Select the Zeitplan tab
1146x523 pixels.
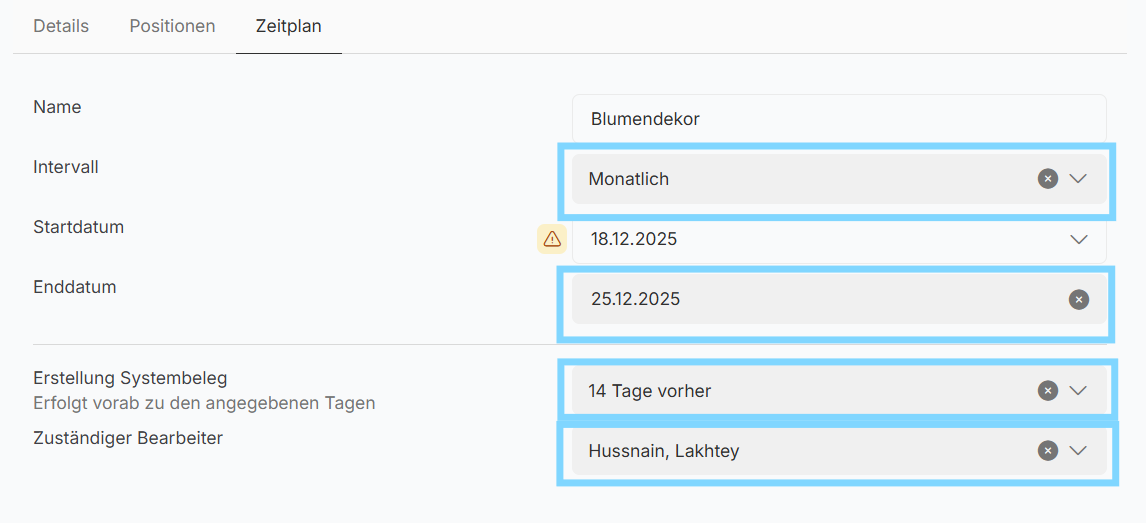pos(288,26)
